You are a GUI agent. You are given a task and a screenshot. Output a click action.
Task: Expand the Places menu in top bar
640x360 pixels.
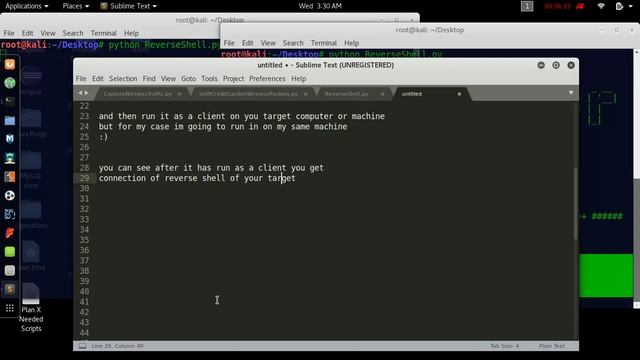[x=76, y=6]
